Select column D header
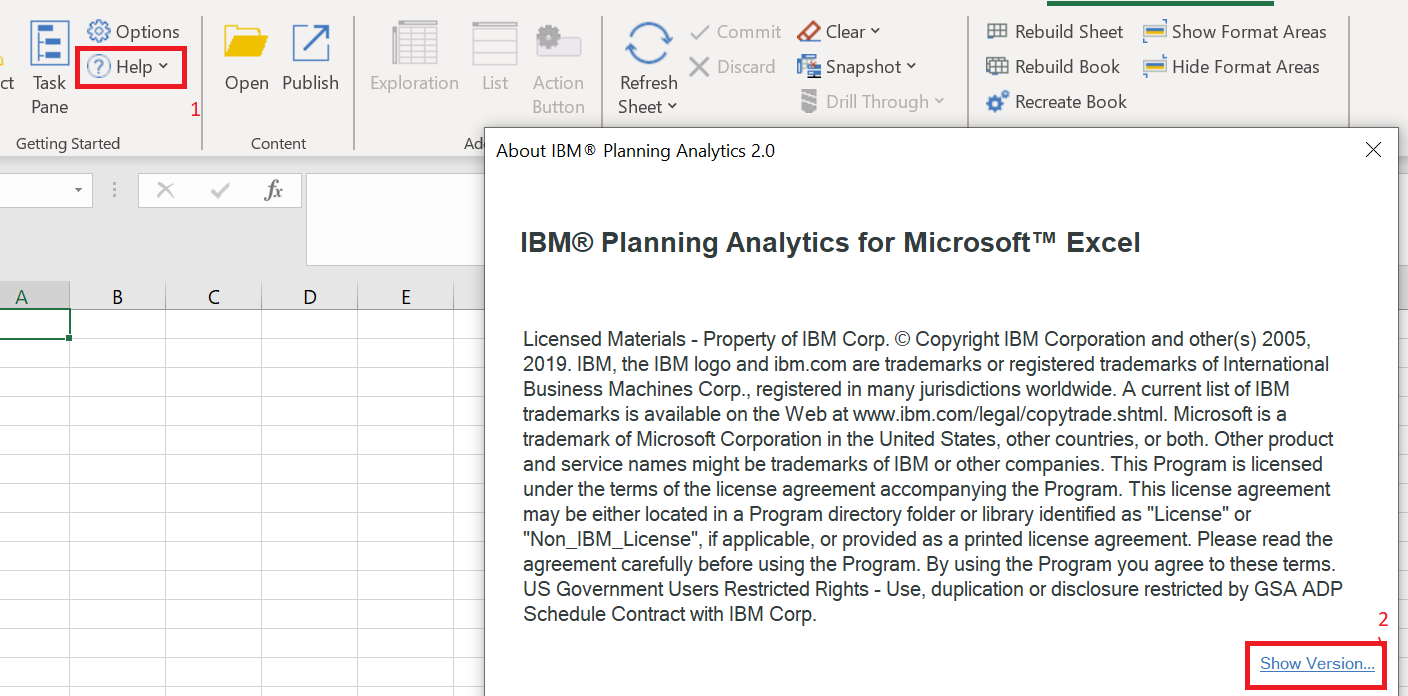 pos(310,297)
